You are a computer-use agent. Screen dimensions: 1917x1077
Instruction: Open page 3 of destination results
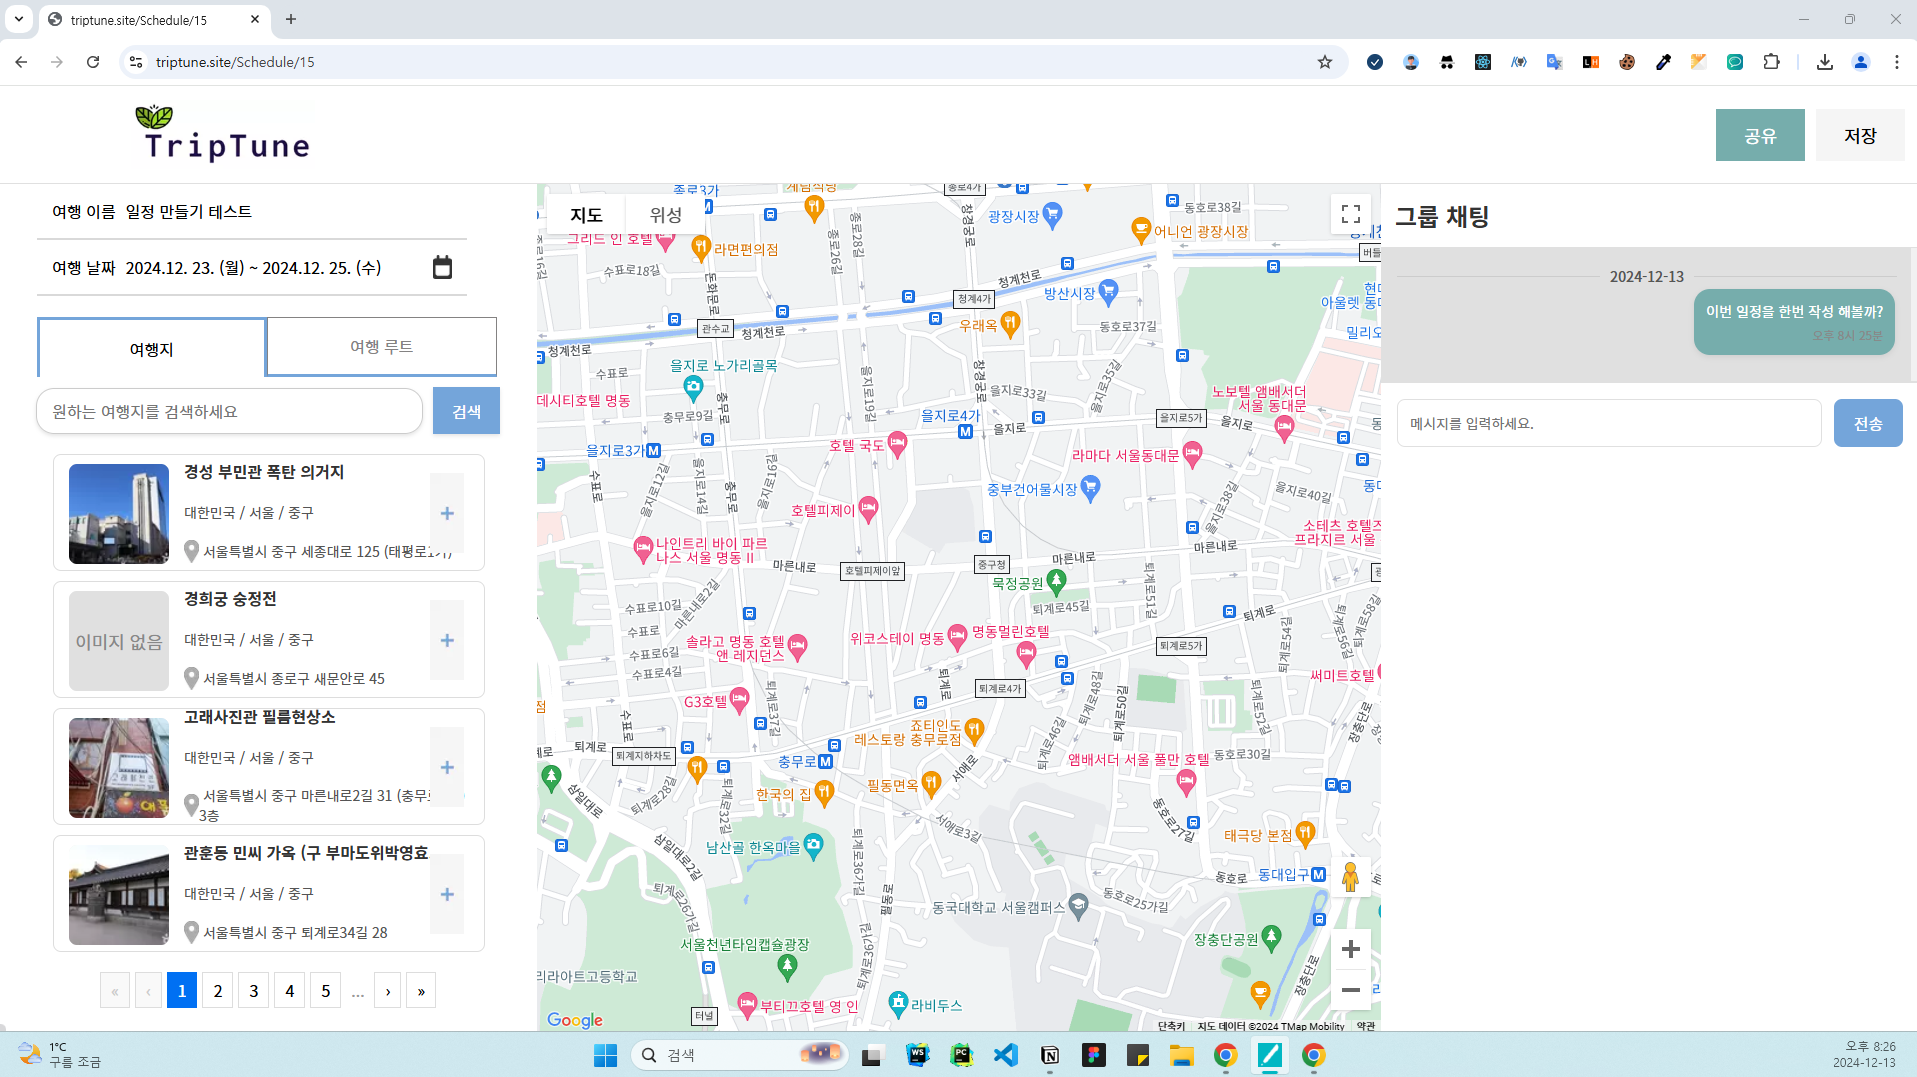tap(254, 991)
